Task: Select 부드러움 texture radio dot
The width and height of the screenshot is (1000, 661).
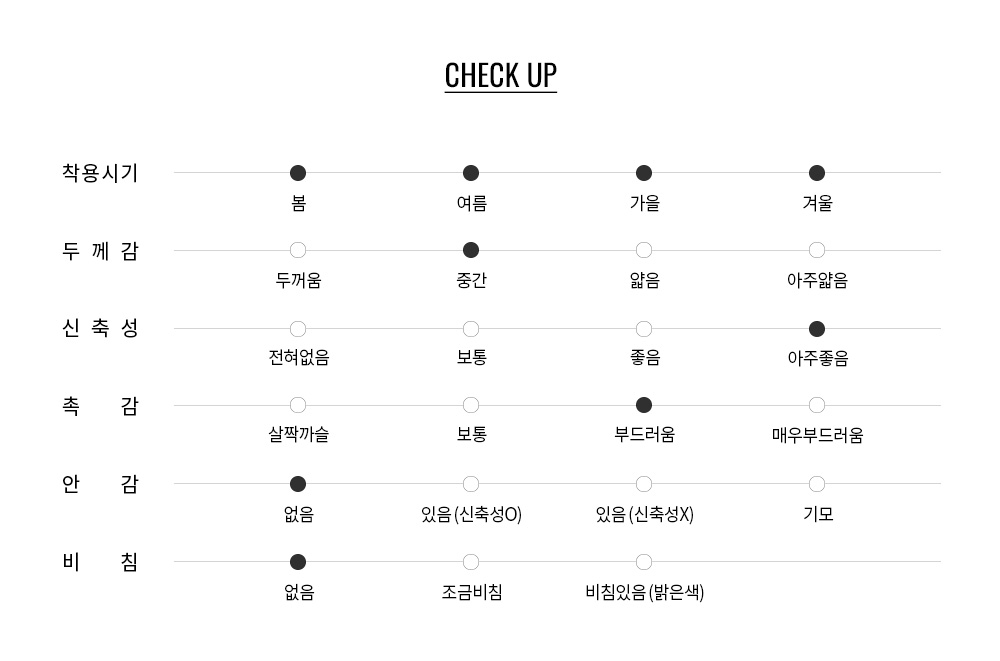Action: (644, 405)
